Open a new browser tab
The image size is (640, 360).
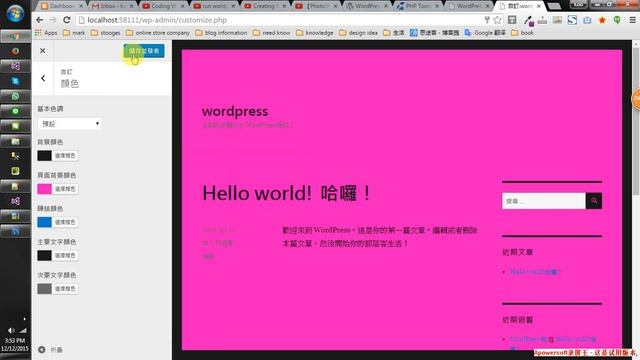click(x=554, y=6)
